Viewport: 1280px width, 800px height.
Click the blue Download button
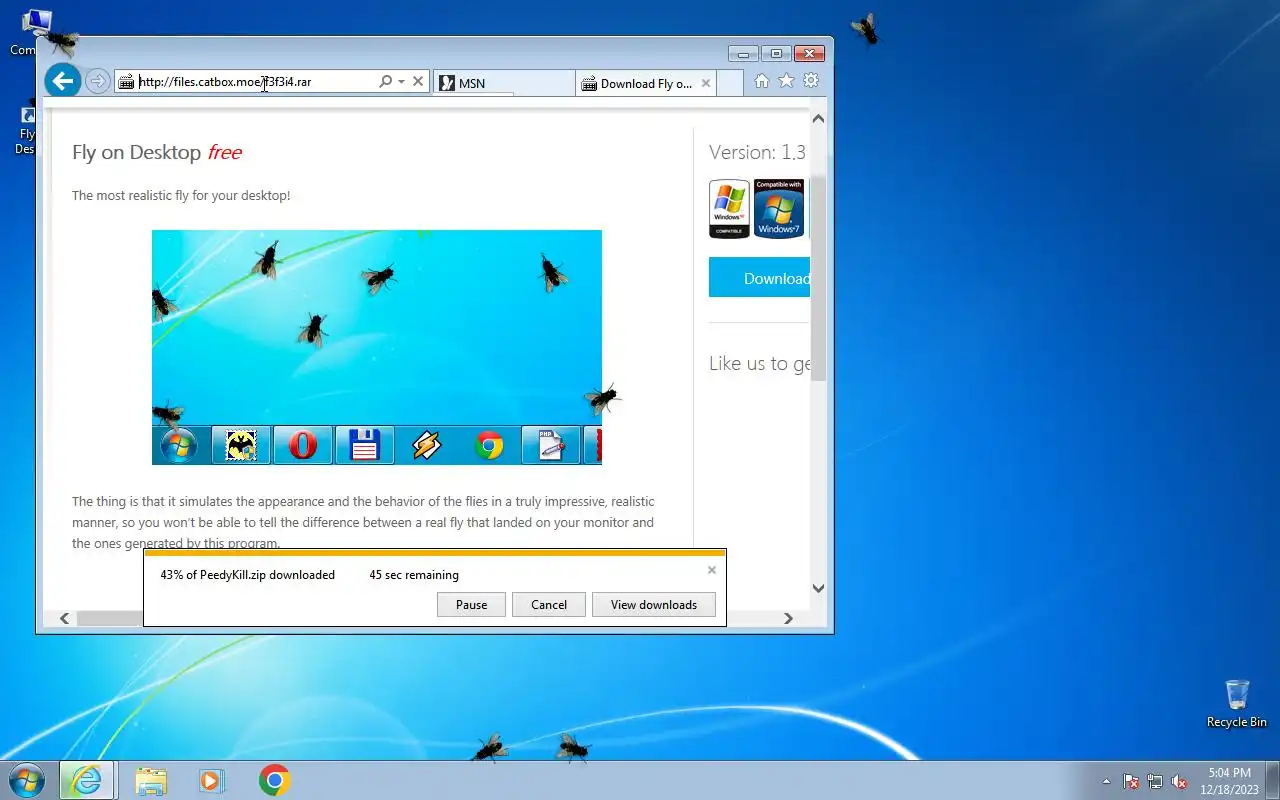point(759,278)
